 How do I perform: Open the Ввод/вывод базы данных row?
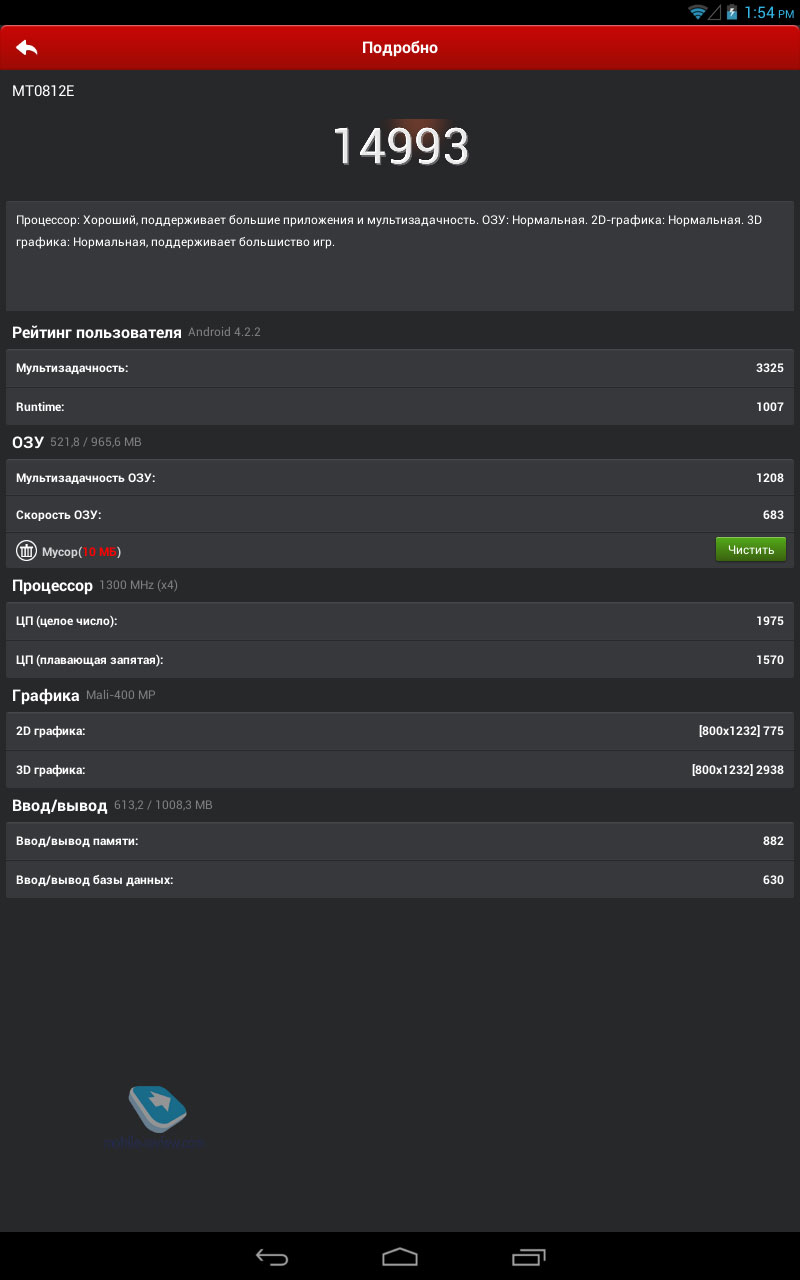click(400, 880)
